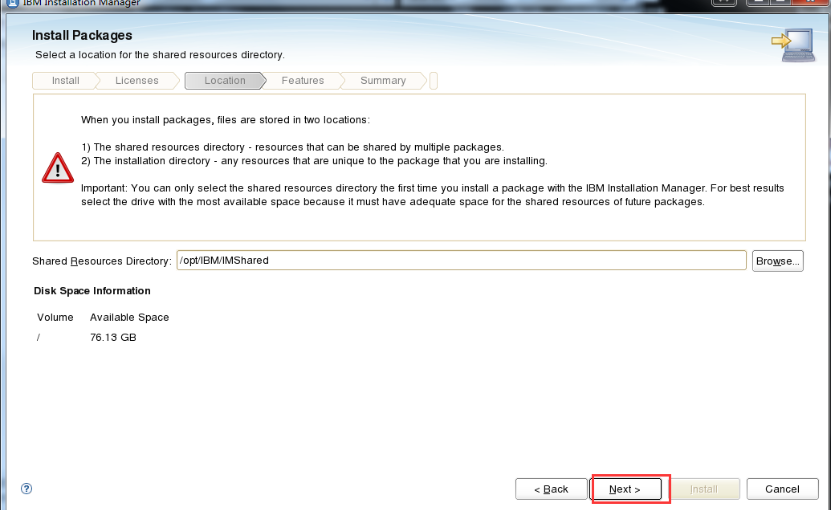
Task: Click the IBM Installation Manager title icon
Action: pos(12,3)
